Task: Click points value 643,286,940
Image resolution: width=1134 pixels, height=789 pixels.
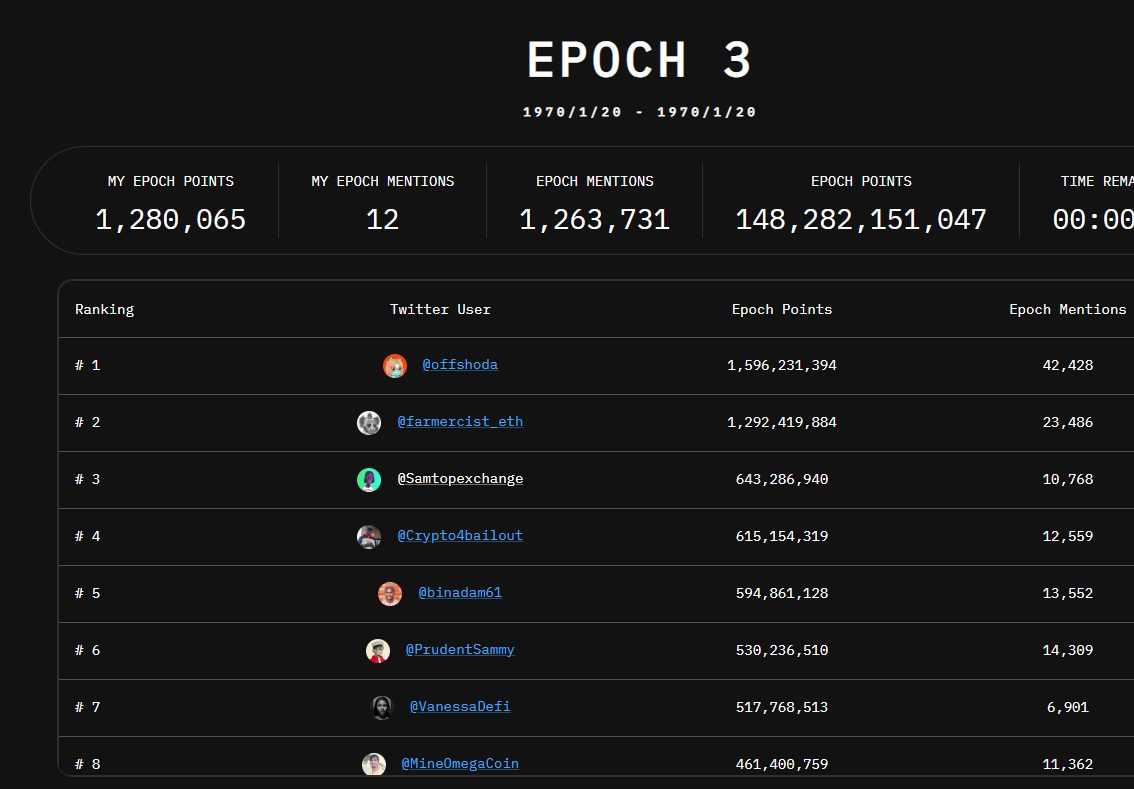Action: [782, 479]
